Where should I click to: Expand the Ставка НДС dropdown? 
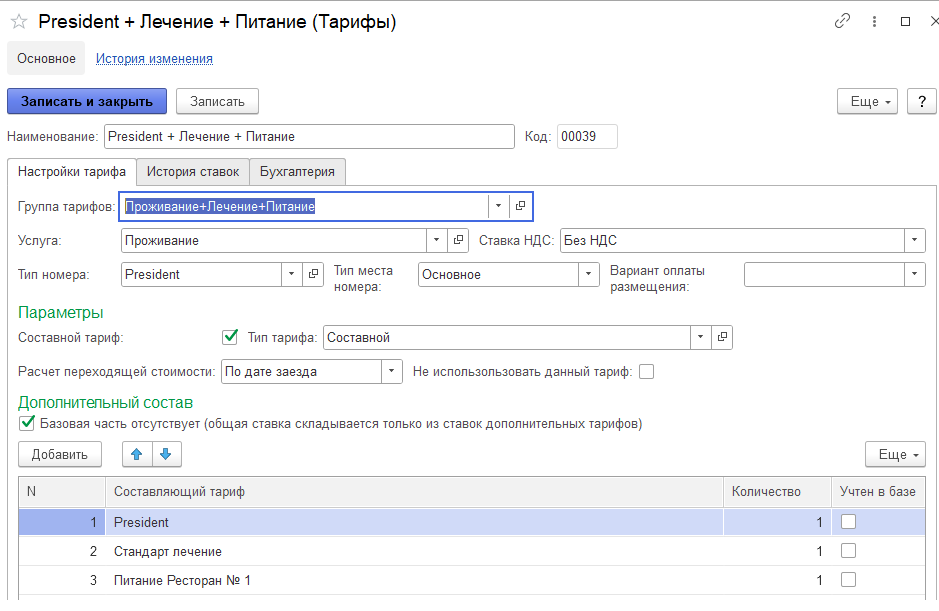pyautogui.click(x=914, y=240)
